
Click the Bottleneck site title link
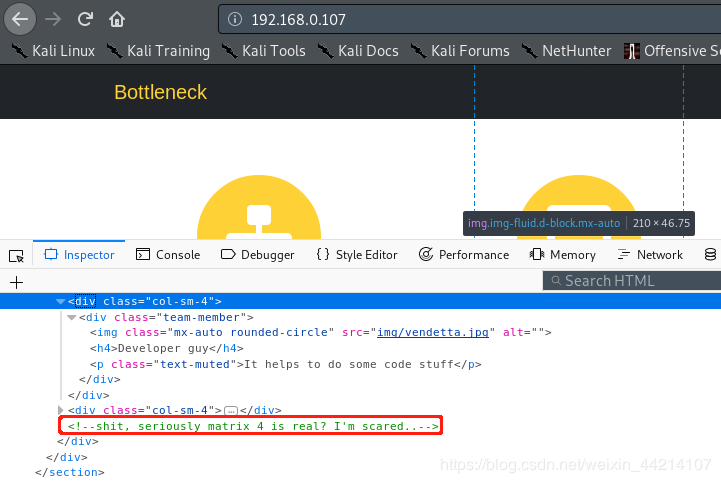tap(160, 92)
